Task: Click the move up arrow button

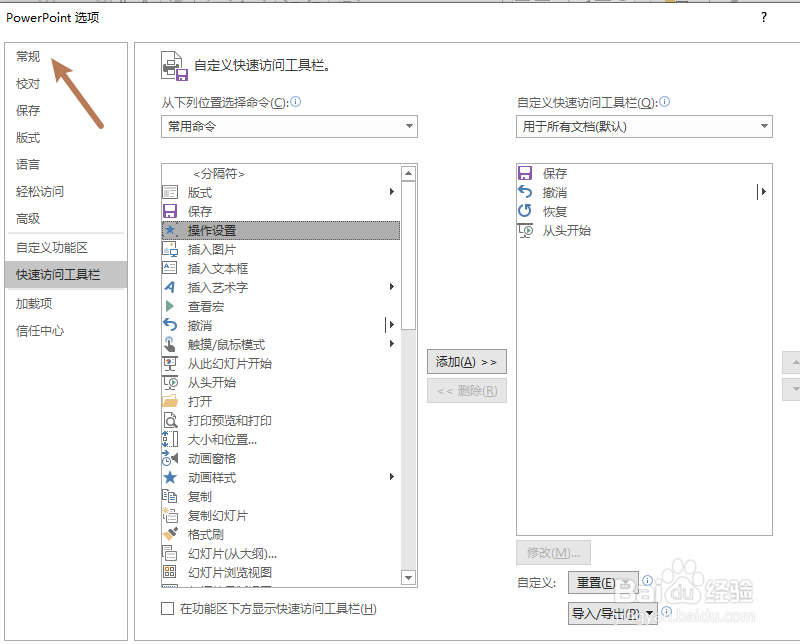Action: tap(793, 362)
